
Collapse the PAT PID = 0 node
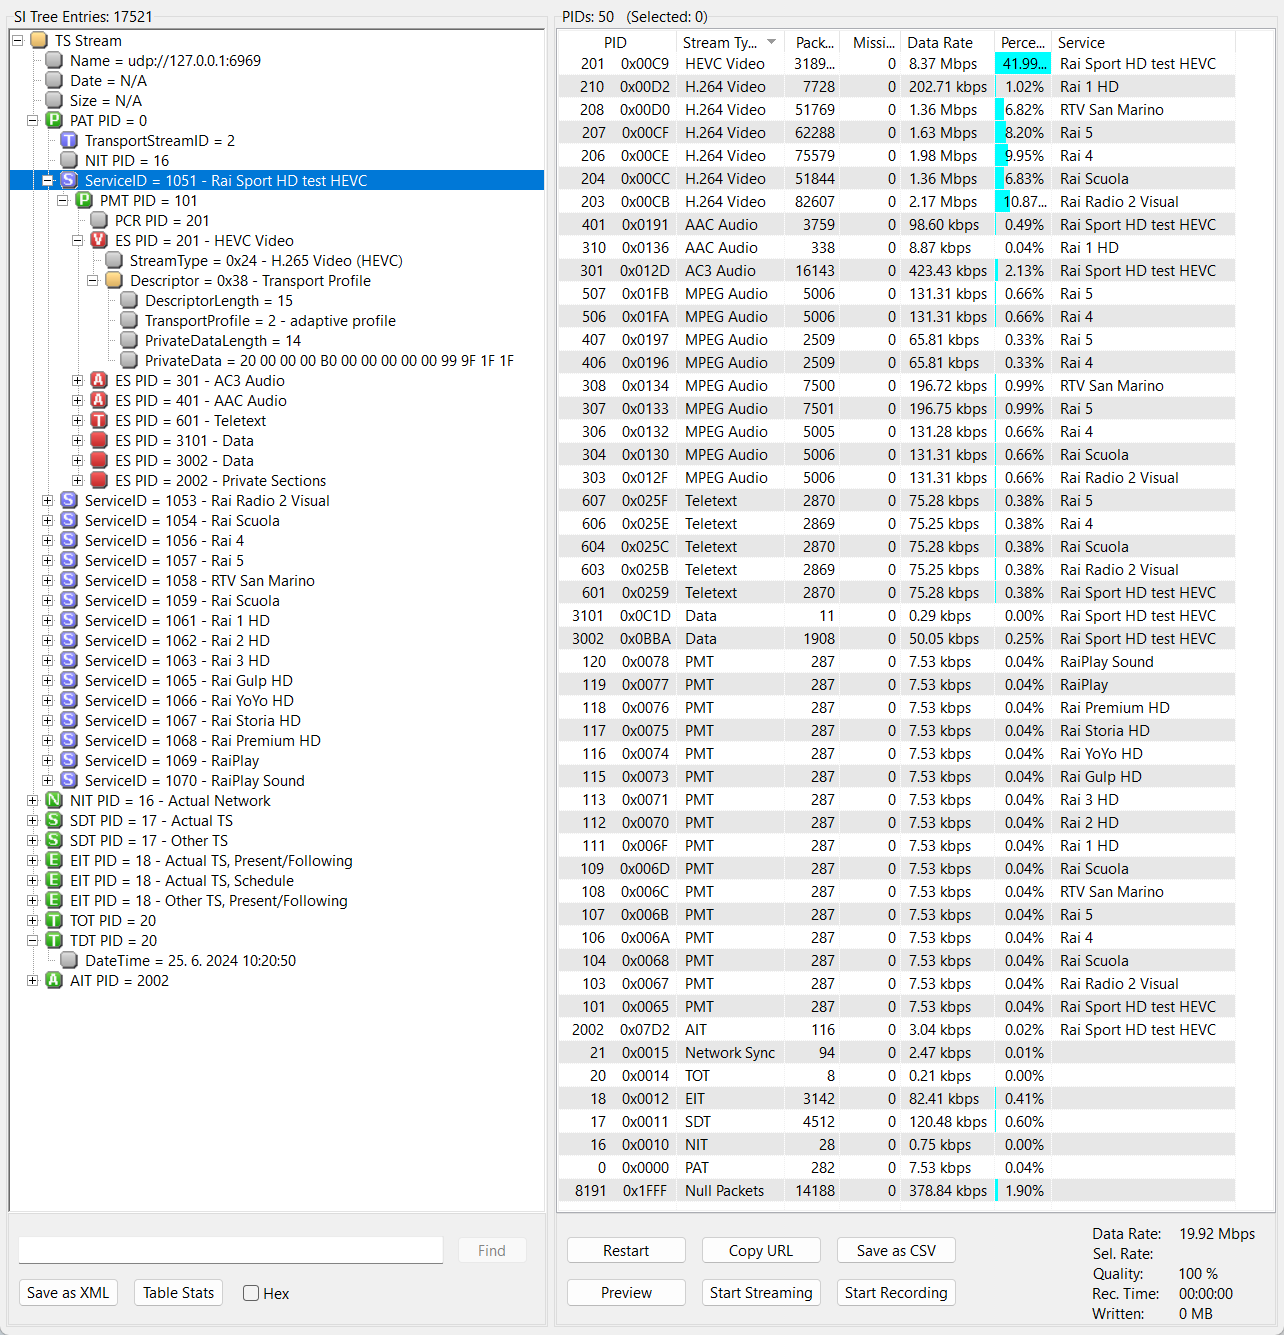pos(32,121)
